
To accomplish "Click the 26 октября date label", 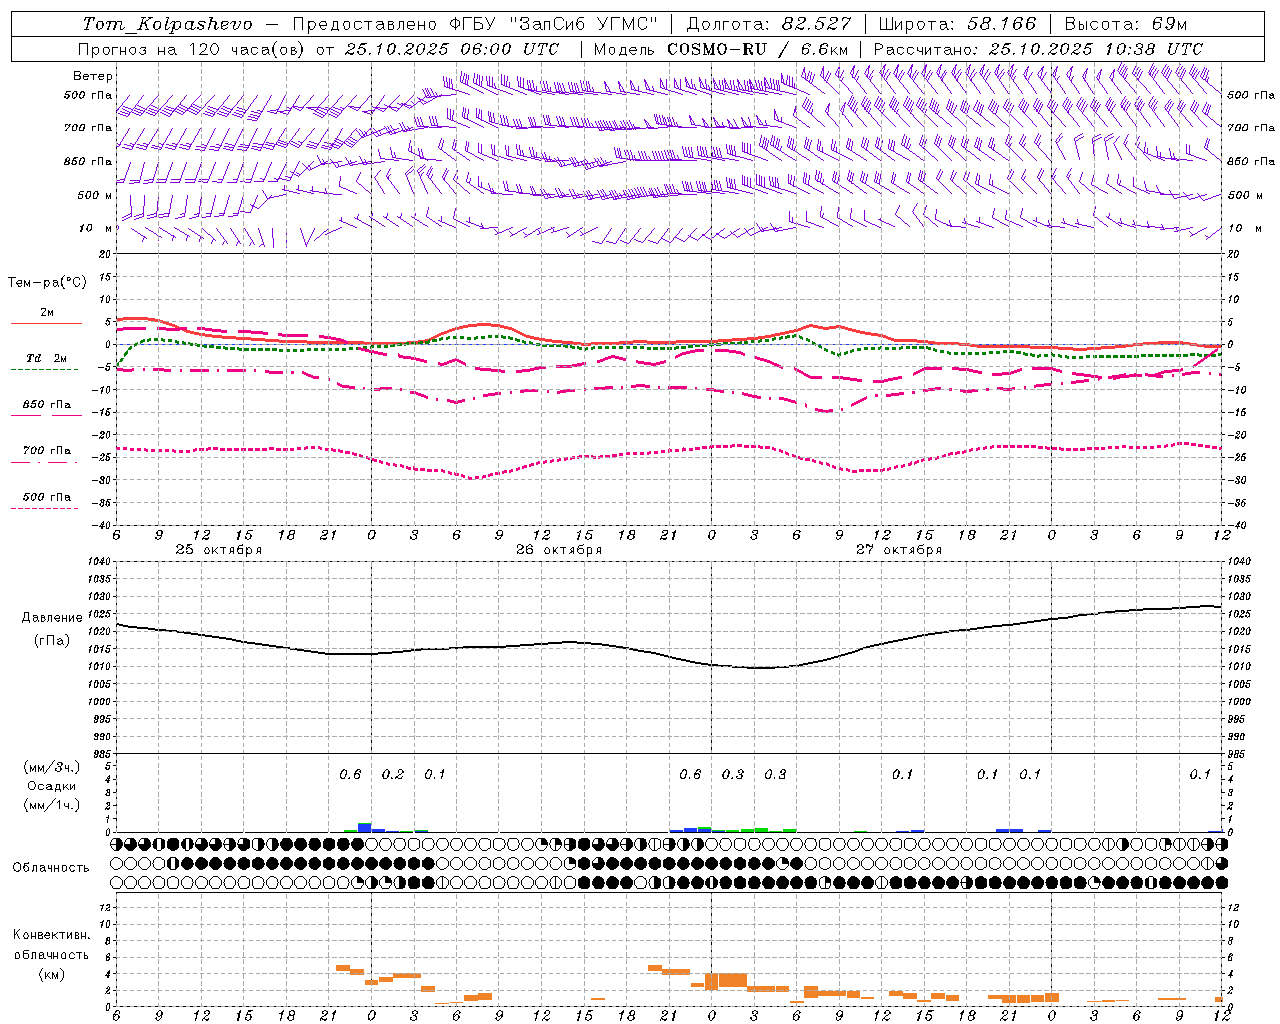I will (559, 550).
